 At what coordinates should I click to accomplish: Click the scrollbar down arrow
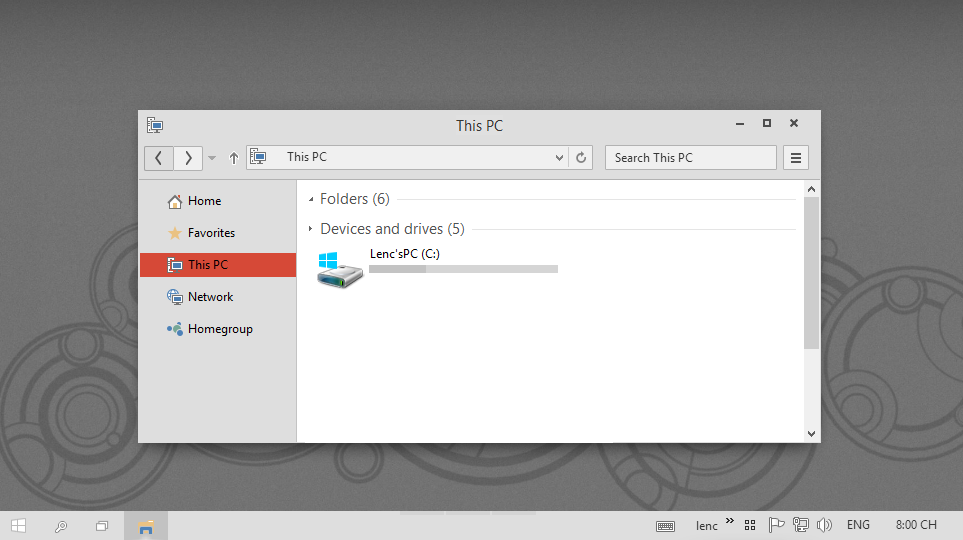(811, 434)
